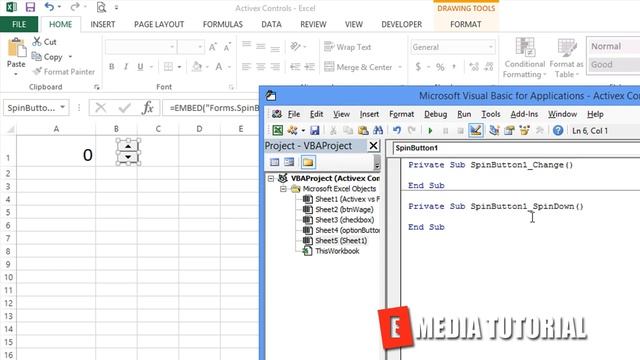This screenshot has width=640, height=360.
Task: Toggle Center alignment in ribbon
Action: pos(260,67)
